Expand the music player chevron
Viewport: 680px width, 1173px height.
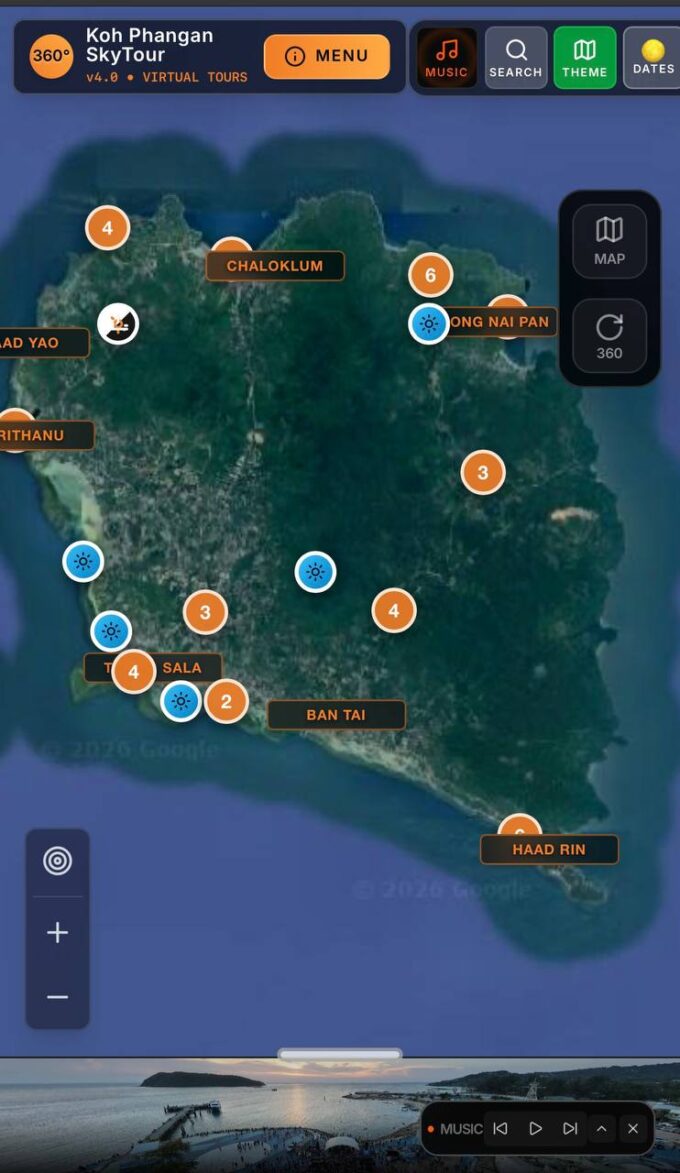[x=601, y=1129]
